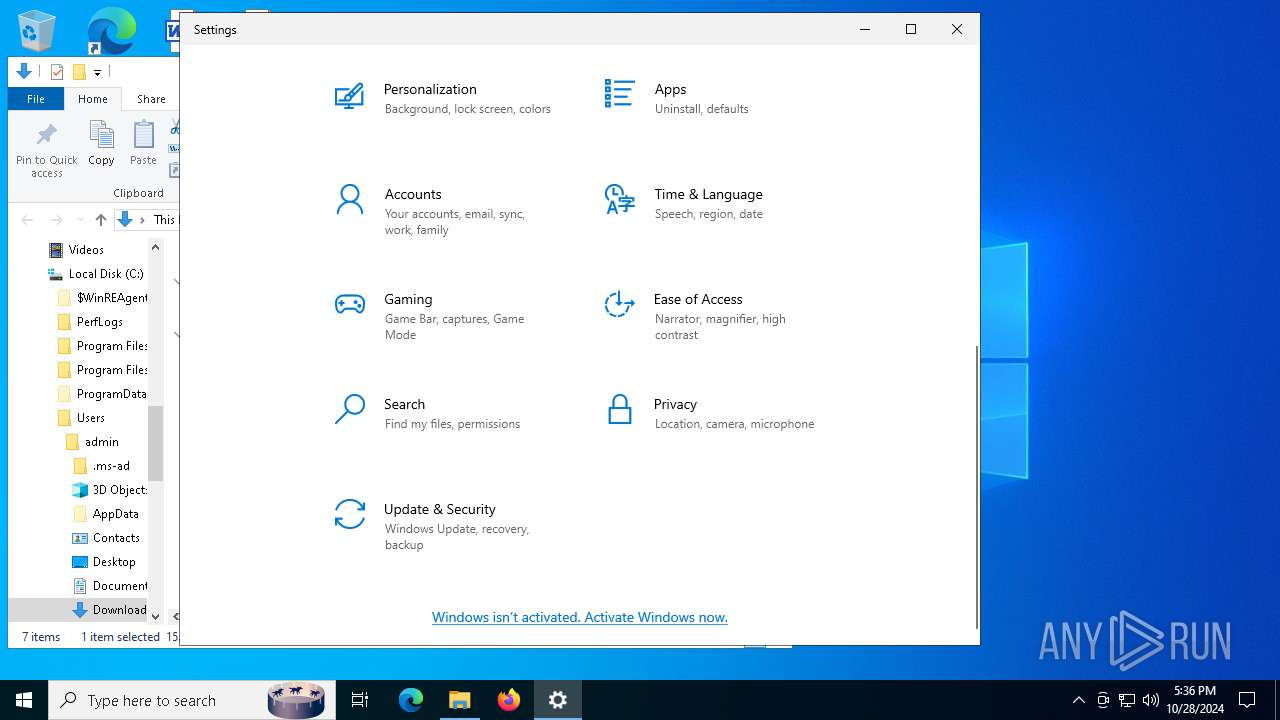Switch to the Home ribbon tab
Image resolution: width=1280 pixels, height=720 pixels.
point(93,99)
